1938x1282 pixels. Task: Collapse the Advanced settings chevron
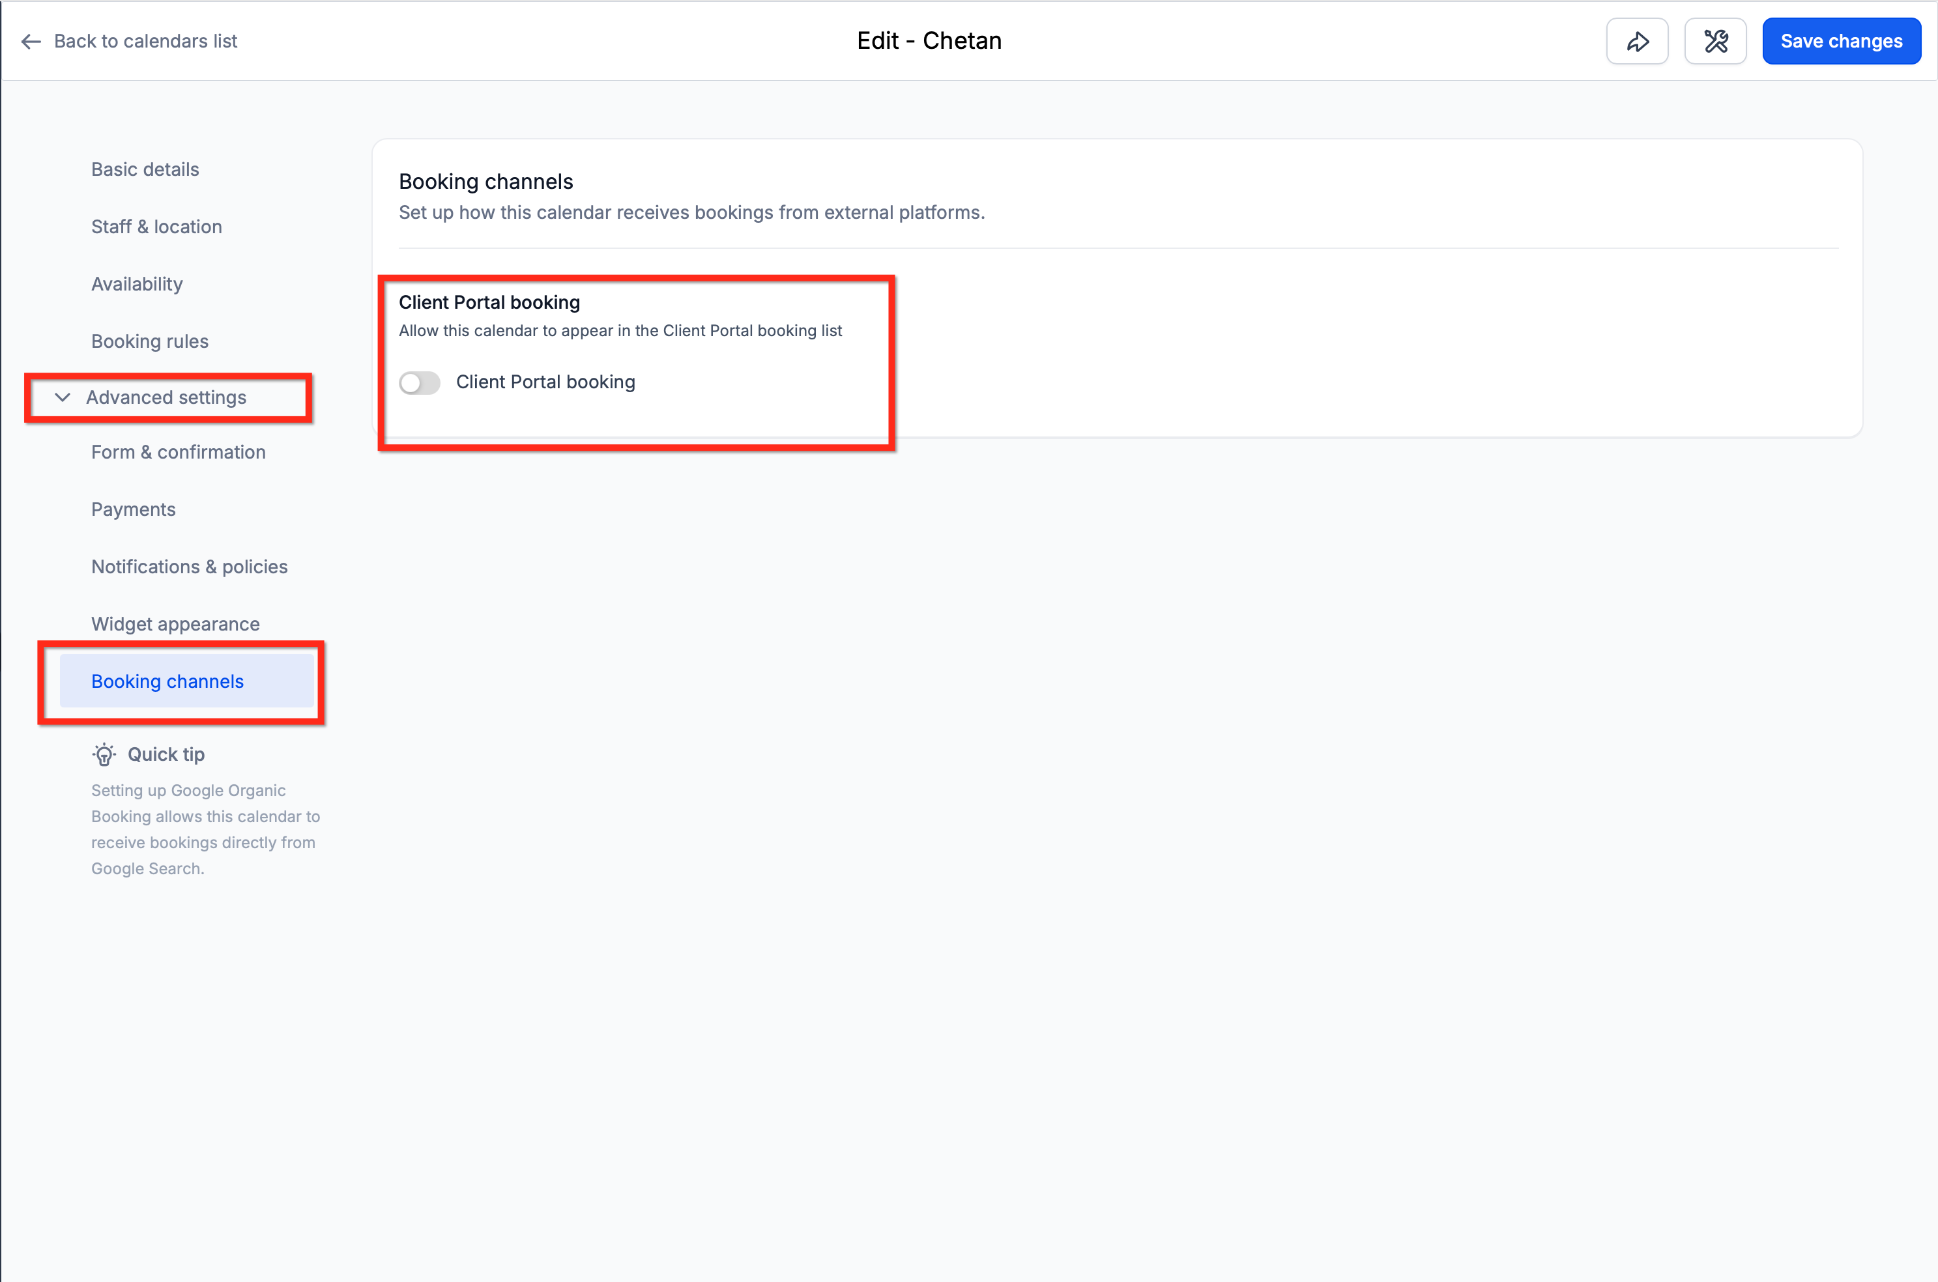[62, 397]
